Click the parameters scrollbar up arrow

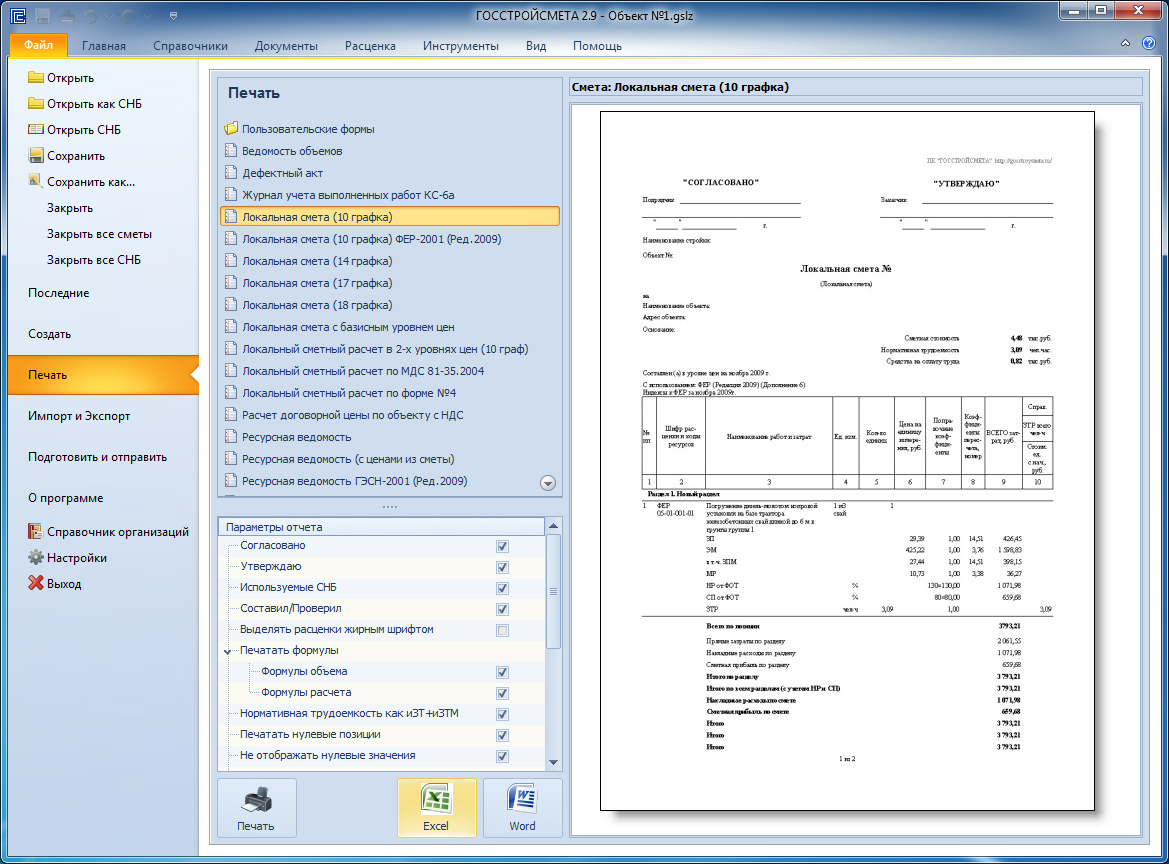coord(553,526)
